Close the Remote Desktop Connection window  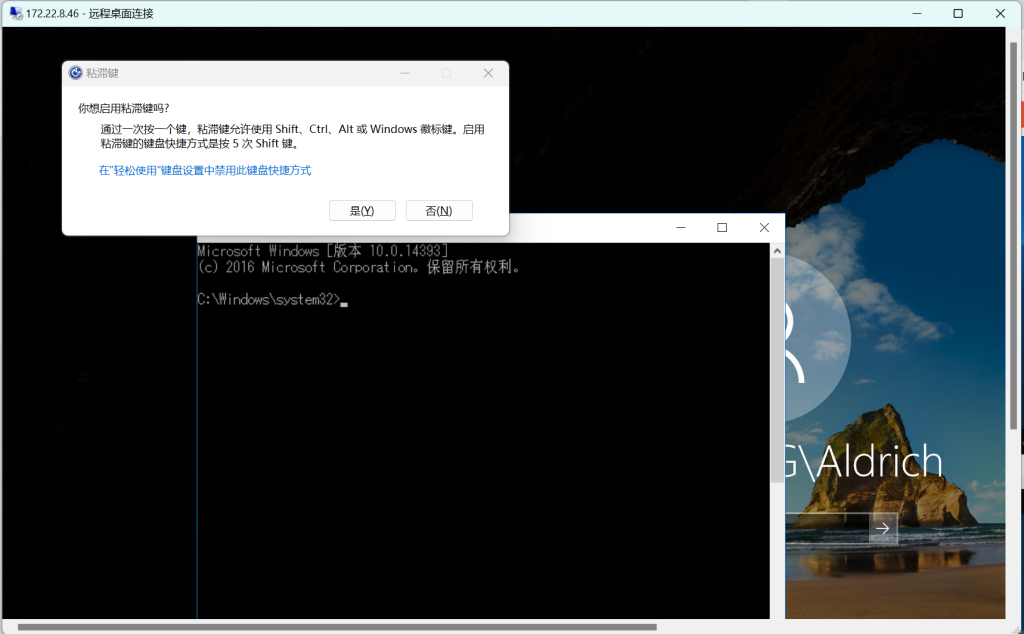pyautogui.click(x=1000, y=13)
